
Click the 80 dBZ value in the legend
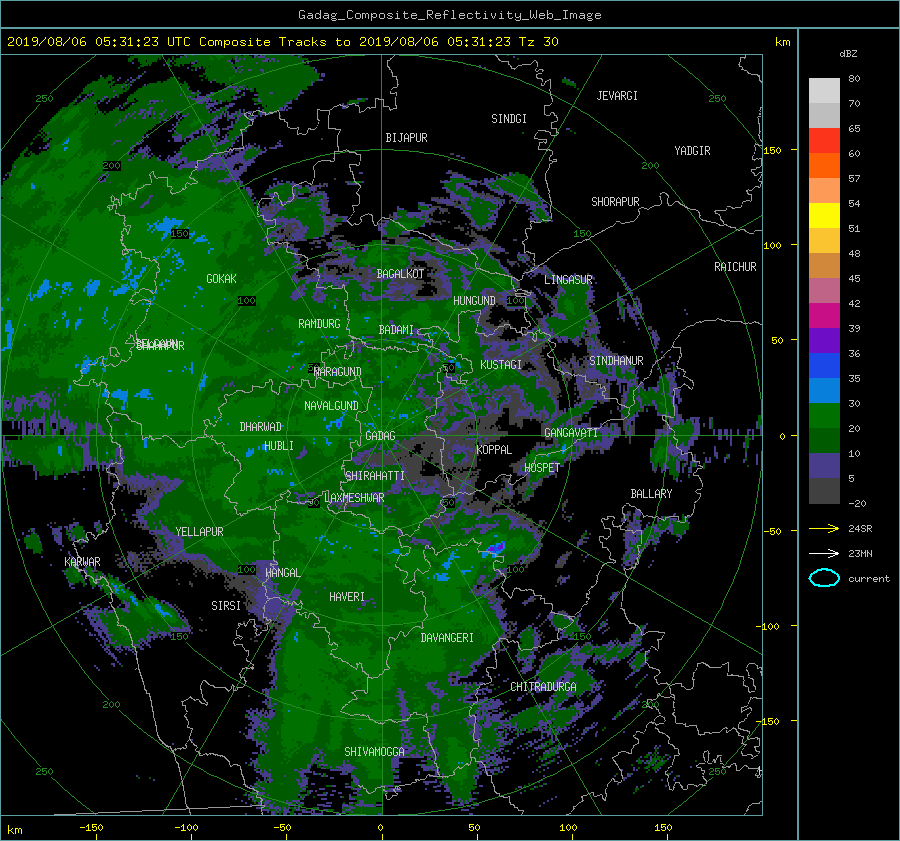point(854,79)
